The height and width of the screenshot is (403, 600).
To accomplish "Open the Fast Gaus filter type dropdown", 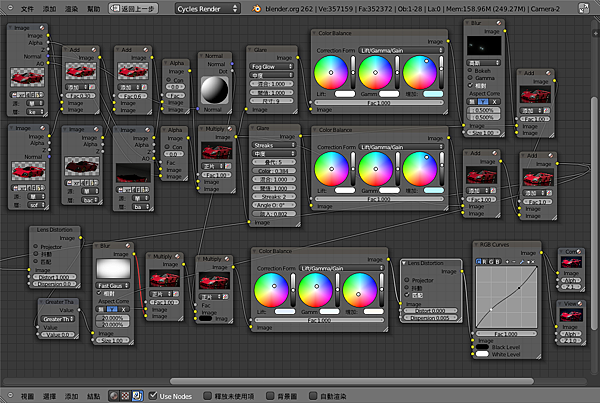I will [113, 286].
